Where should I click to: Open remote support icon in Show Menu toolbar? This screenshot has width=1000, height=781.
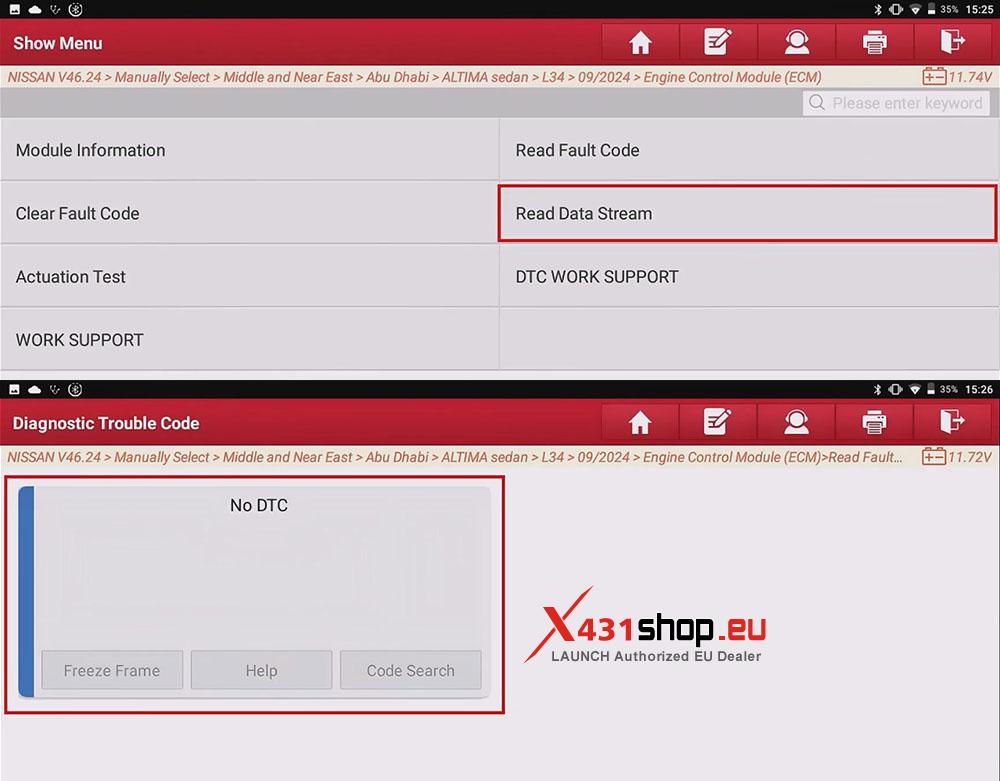[797, 43]
